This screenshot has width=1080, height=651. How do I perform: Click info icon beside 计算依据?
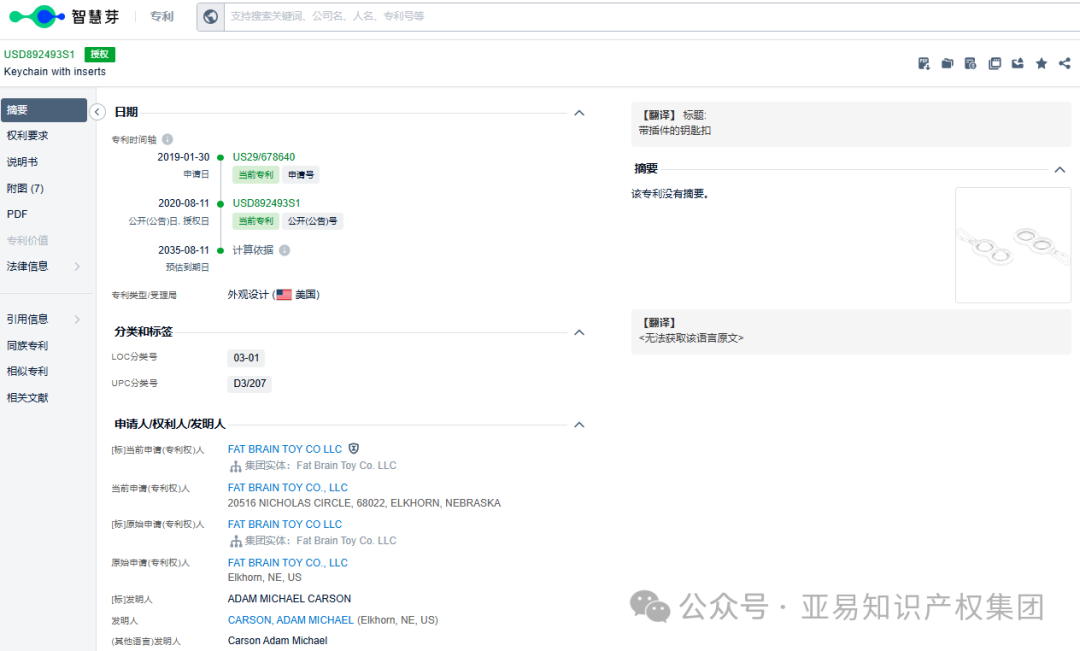pos(284,250)
